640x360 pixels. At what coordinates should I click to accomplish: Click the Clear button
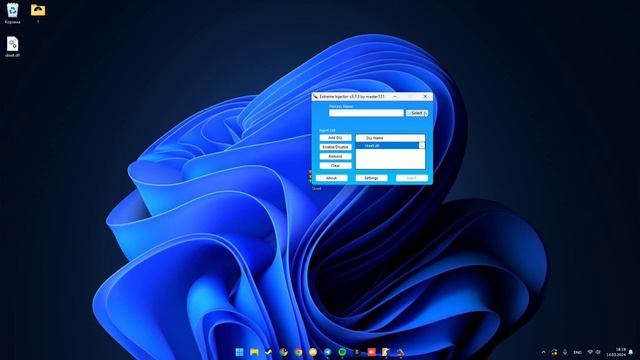pos(335,166)
